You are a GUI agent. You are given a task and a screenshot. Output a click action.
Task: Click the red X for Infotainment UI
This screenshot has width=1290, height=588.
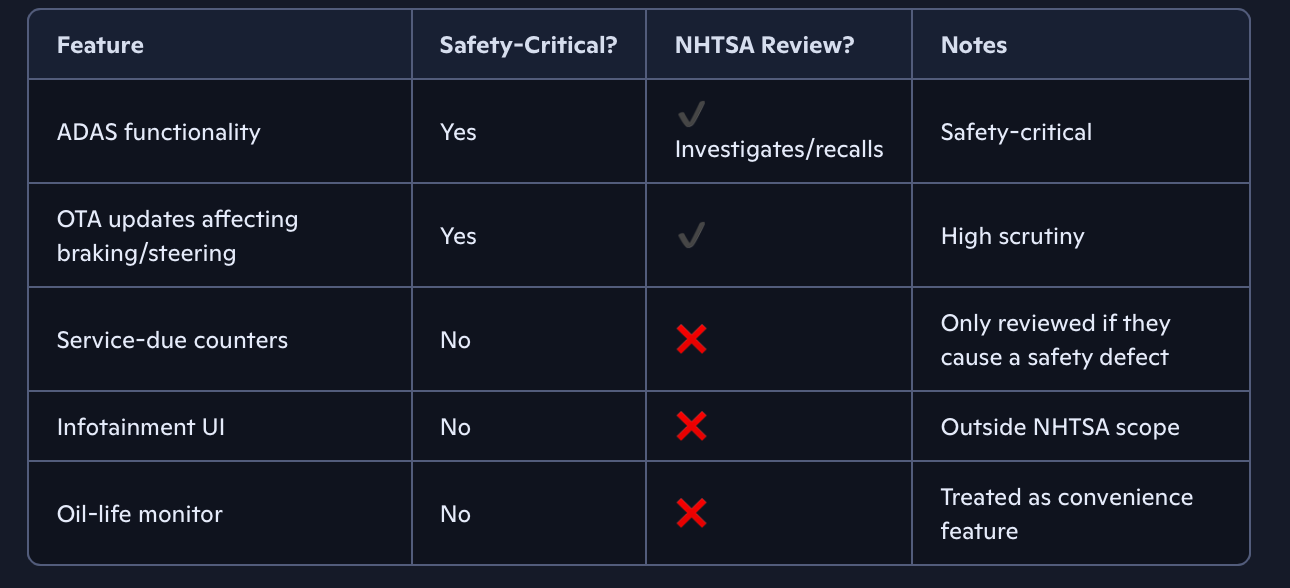coord(691,427)
